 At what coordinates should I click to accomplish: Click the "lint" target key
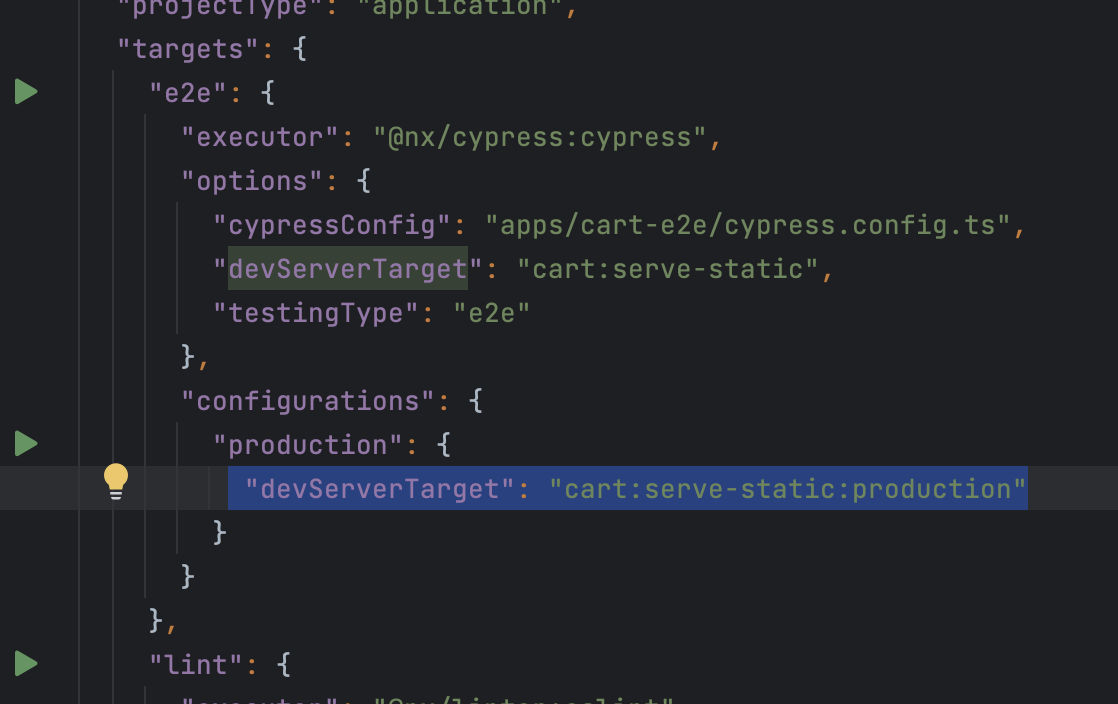195,665
